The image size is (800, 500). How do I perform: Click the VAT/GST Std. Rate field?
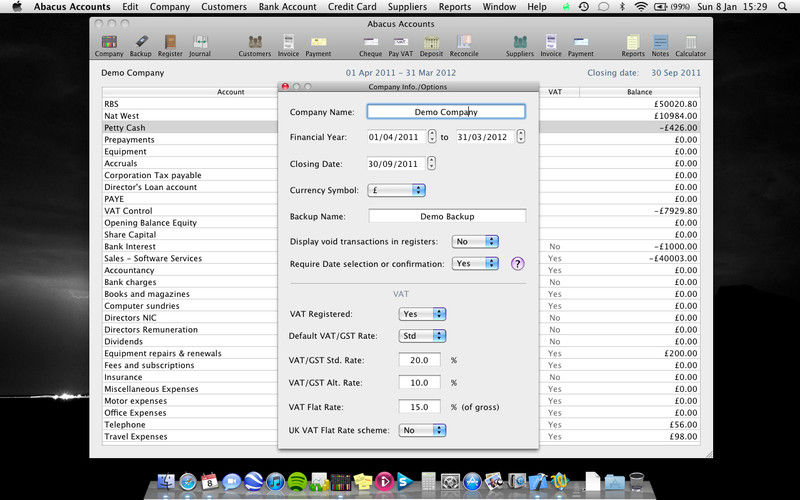point(419,360)
